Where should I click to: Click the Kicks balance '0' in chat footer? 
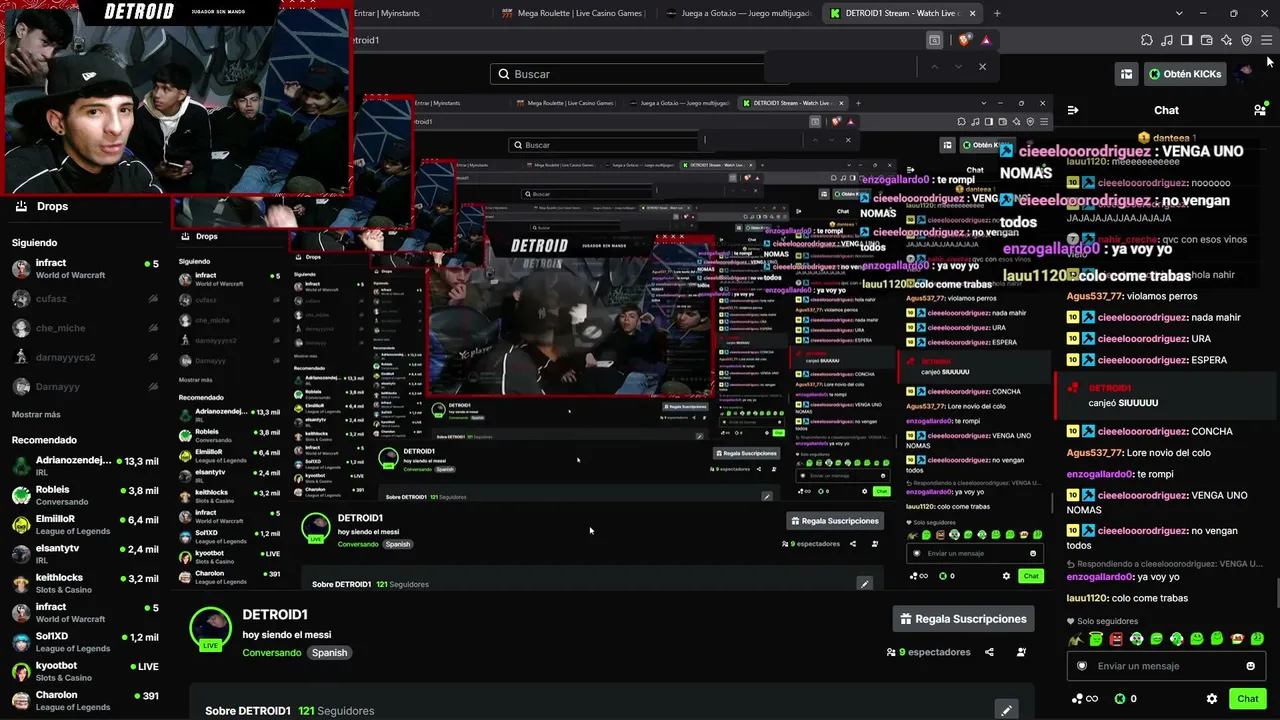click(1126, 699)
